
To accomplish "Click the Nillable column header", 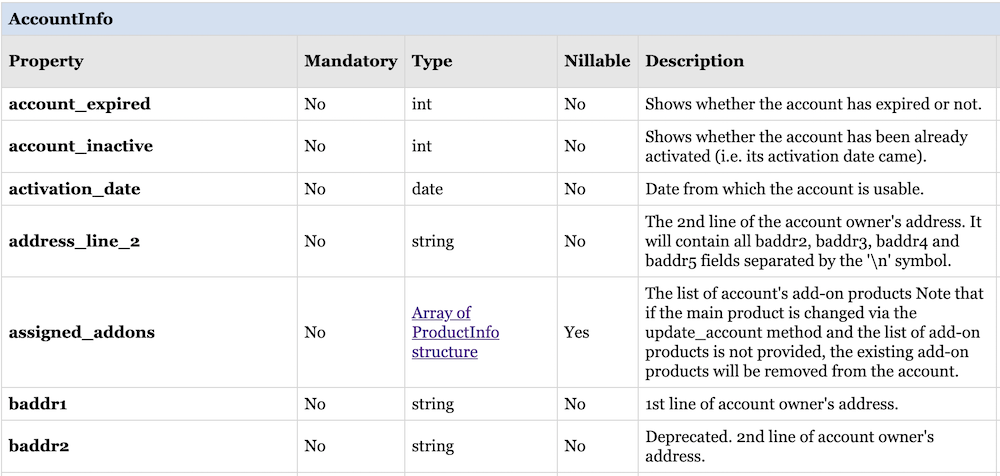I will [x=597, y=61].
